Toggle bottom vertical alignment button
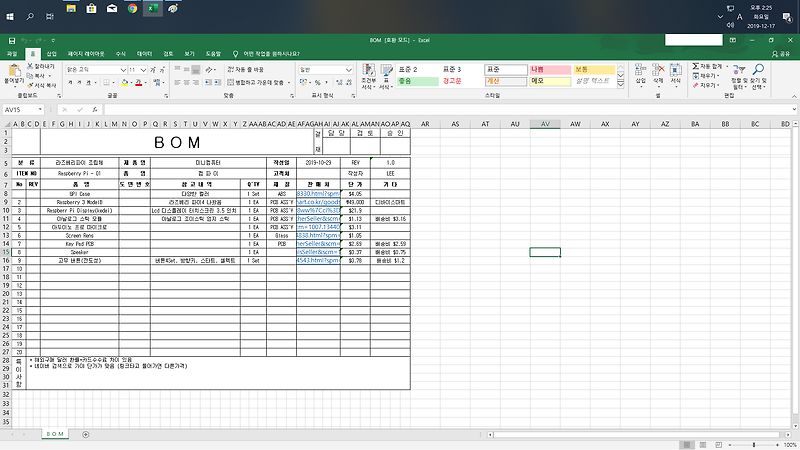Viewport: 800px width, 450px height. click(196, 70)
